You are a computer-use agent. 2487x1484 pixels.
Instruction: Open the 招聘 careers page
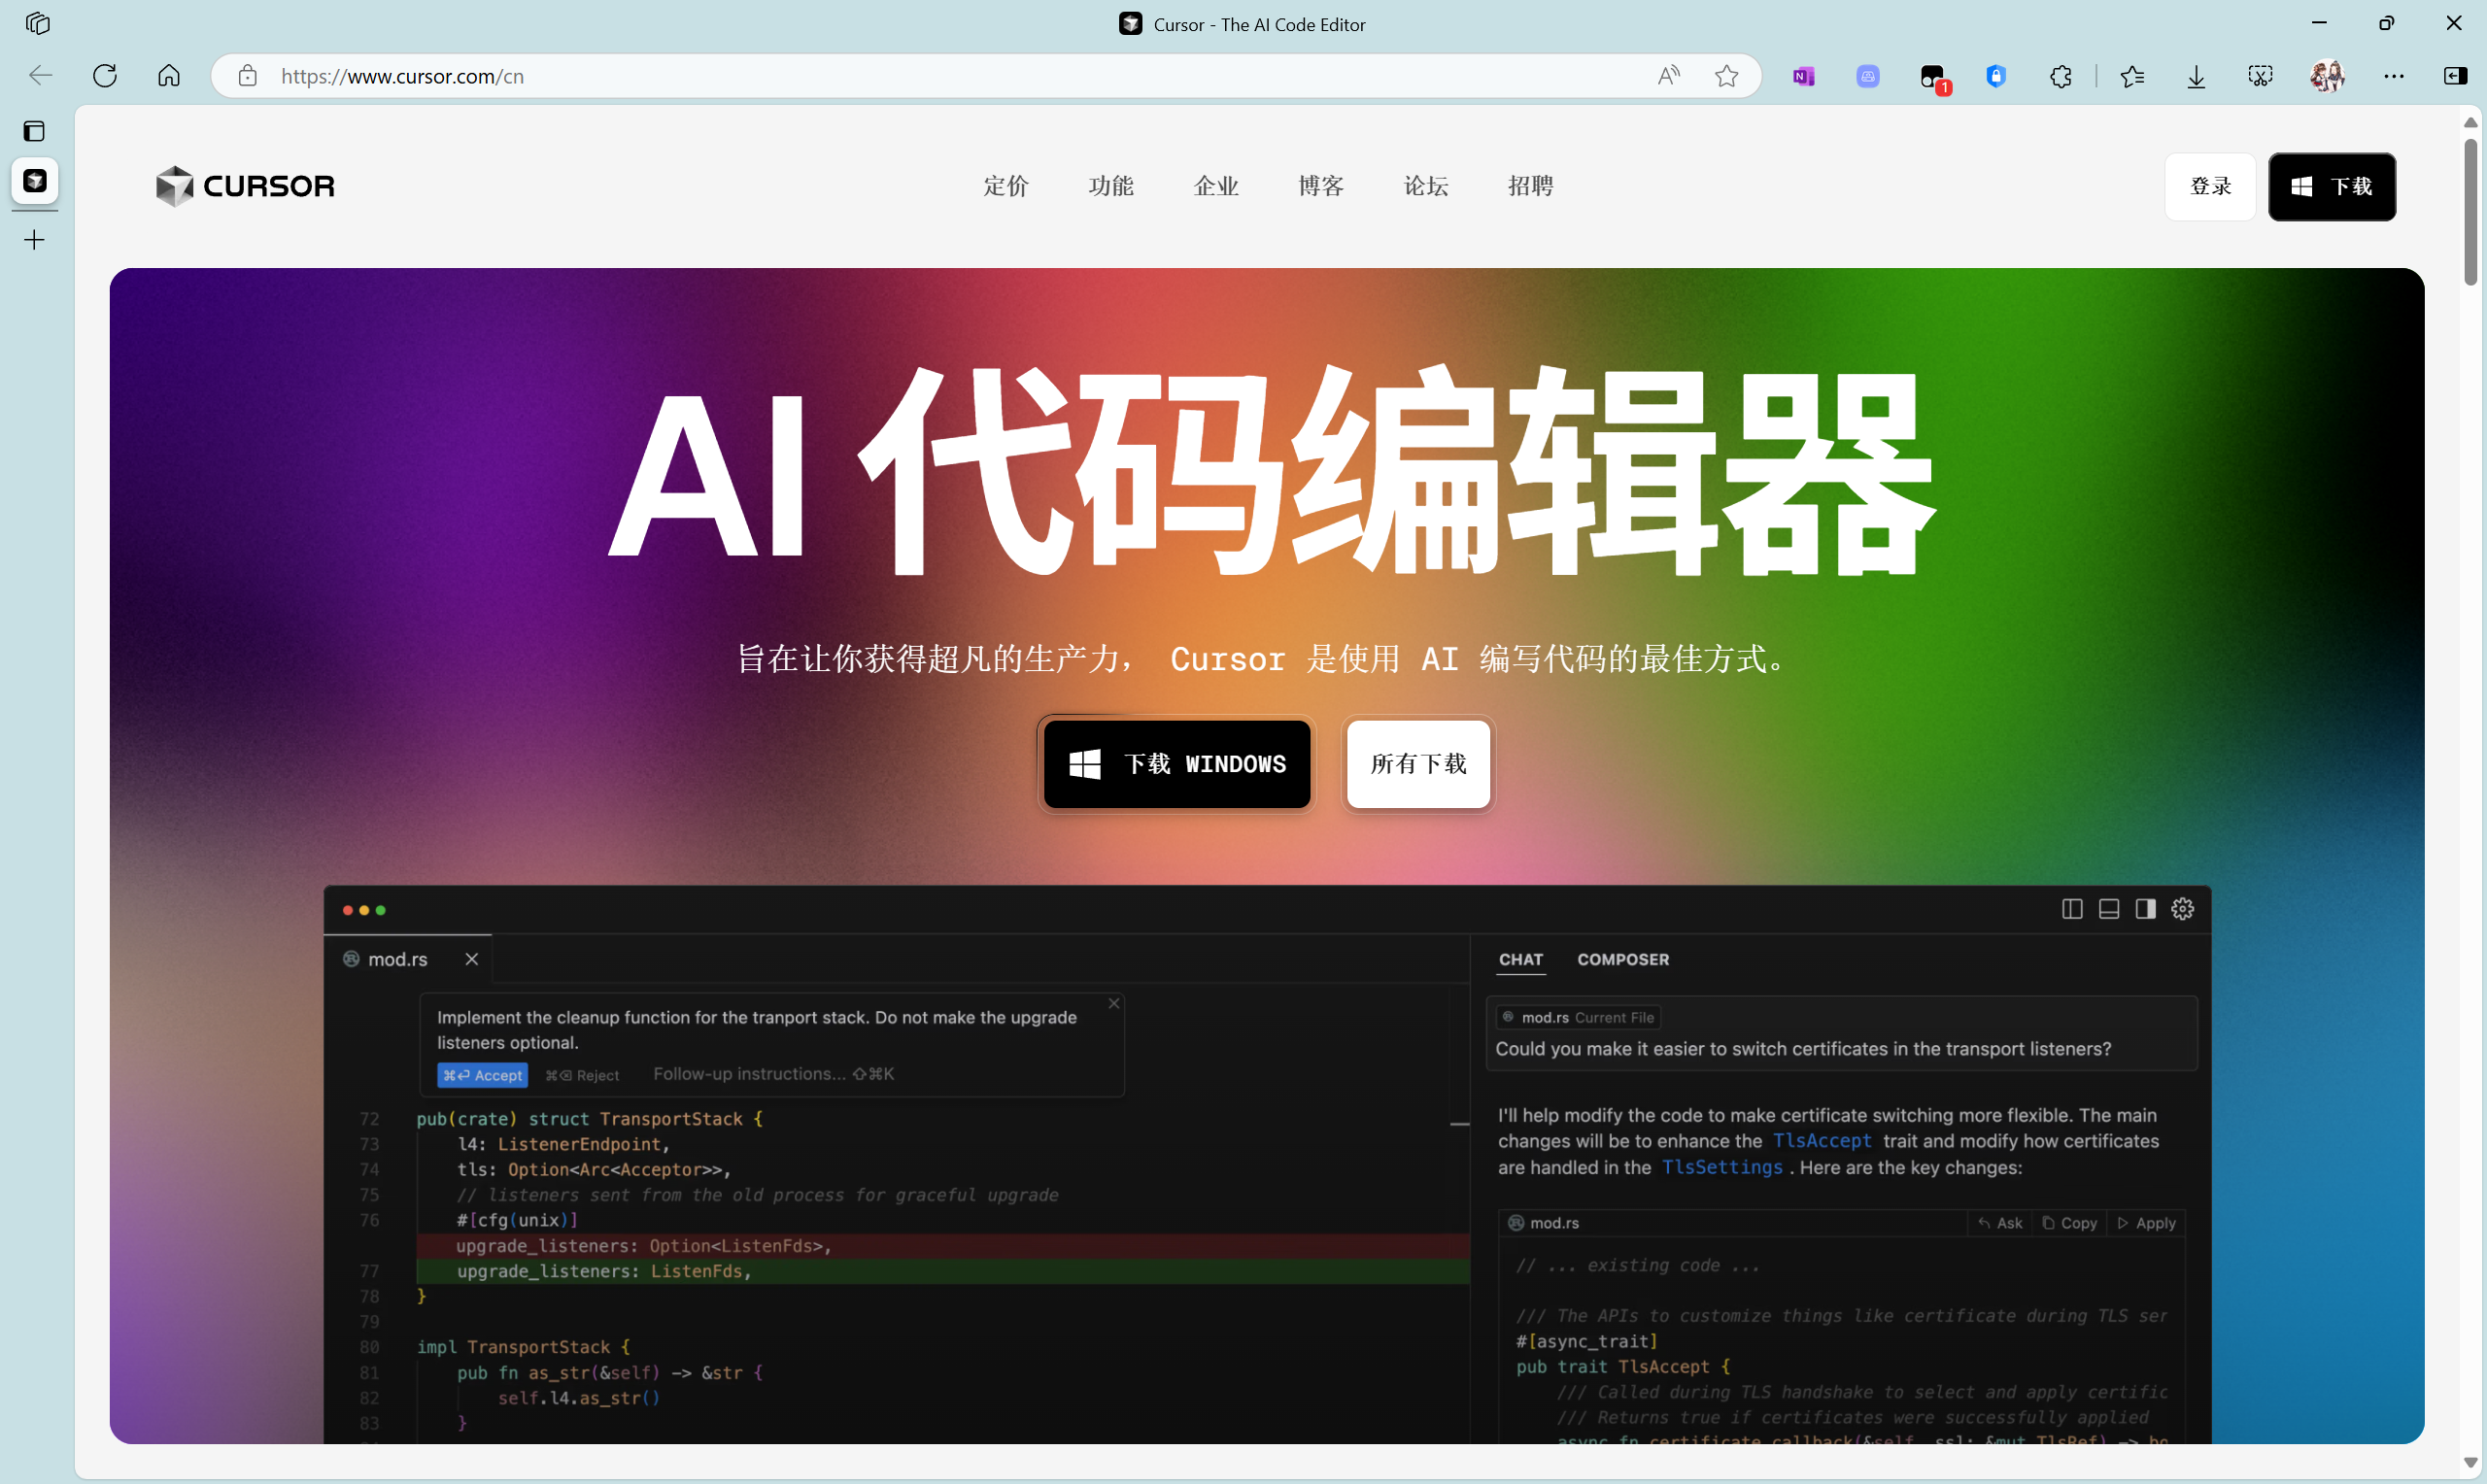click(x=1530, y=186)
